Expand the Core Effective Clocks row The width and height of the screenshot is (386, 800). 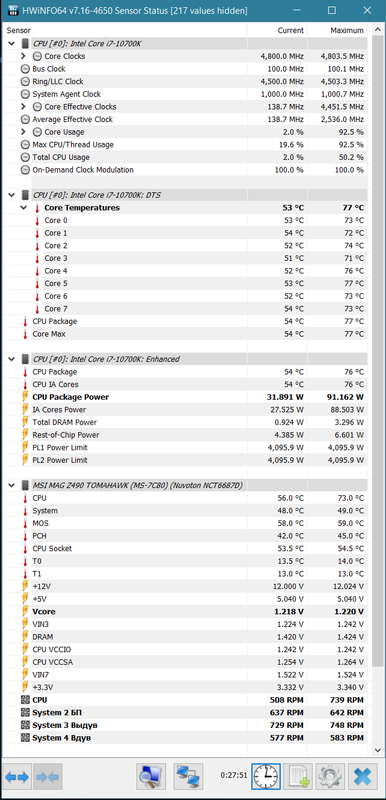(x=23, y=107)
